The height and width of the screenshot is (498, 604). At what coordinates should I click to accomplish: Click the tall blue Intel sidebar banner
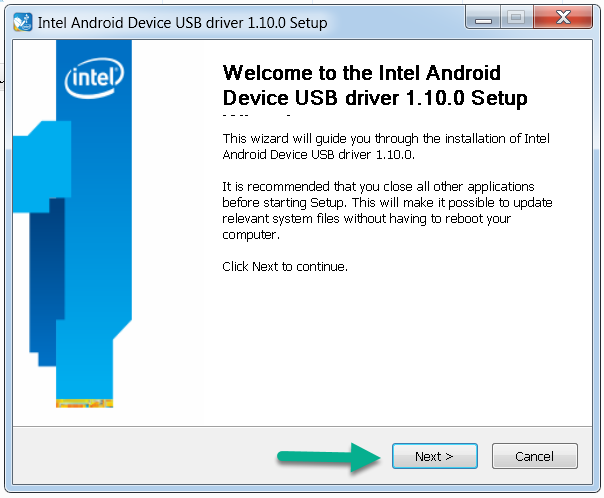pyautogui.click(x=94, y=223)
